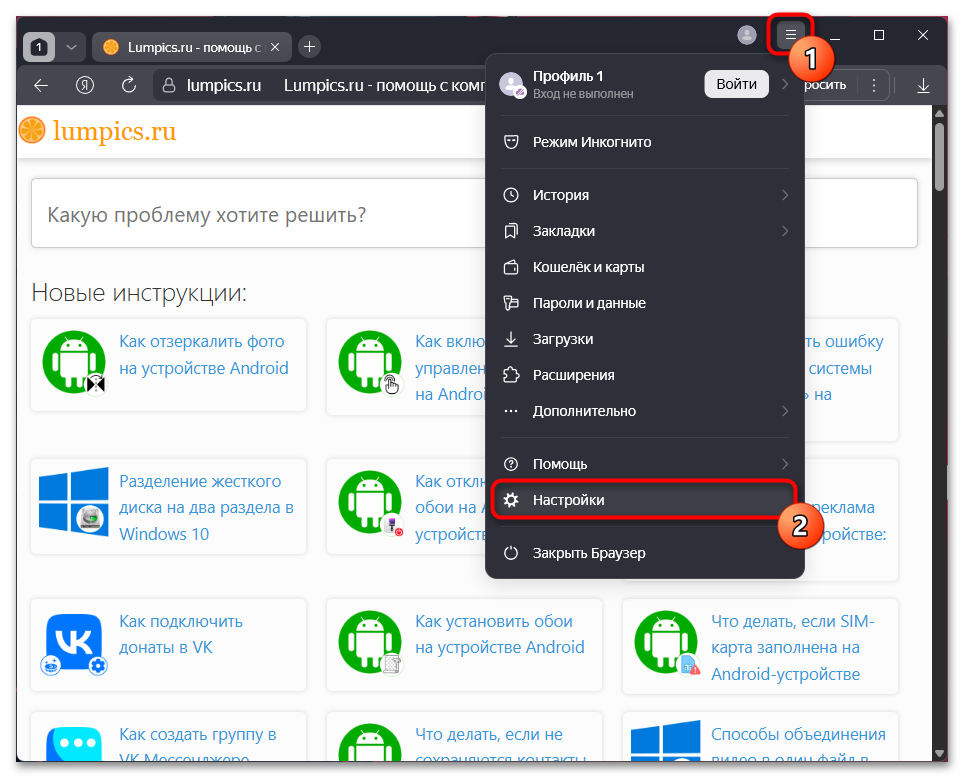The width and height of the screenshot is (964, 778).
Task: Expand the Закладки submenu
Action: (644, 231)
